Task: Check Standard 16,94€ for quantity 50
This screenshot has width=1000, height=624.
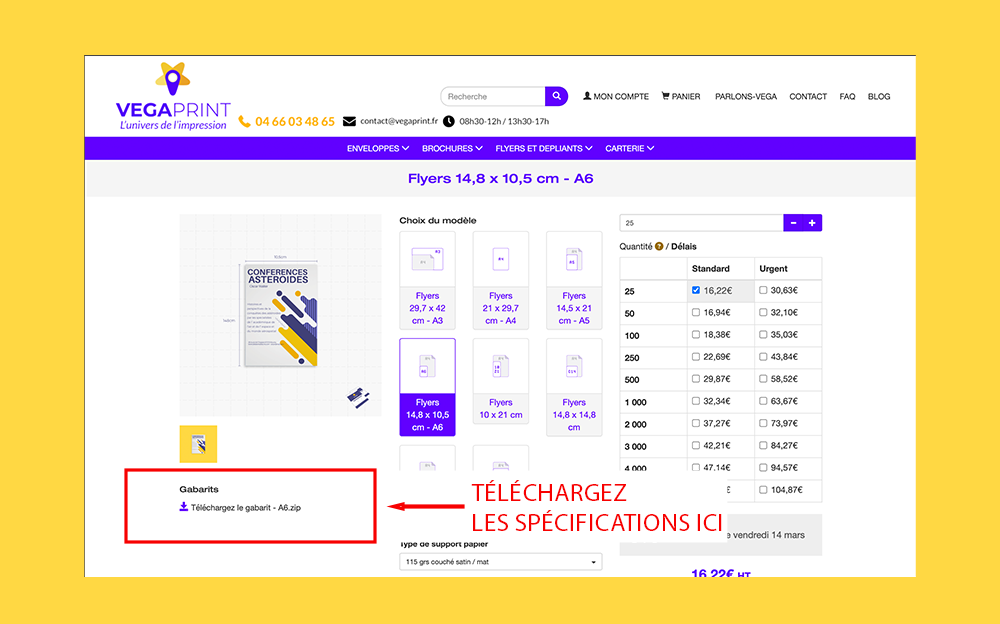Action: coord(696,313)
